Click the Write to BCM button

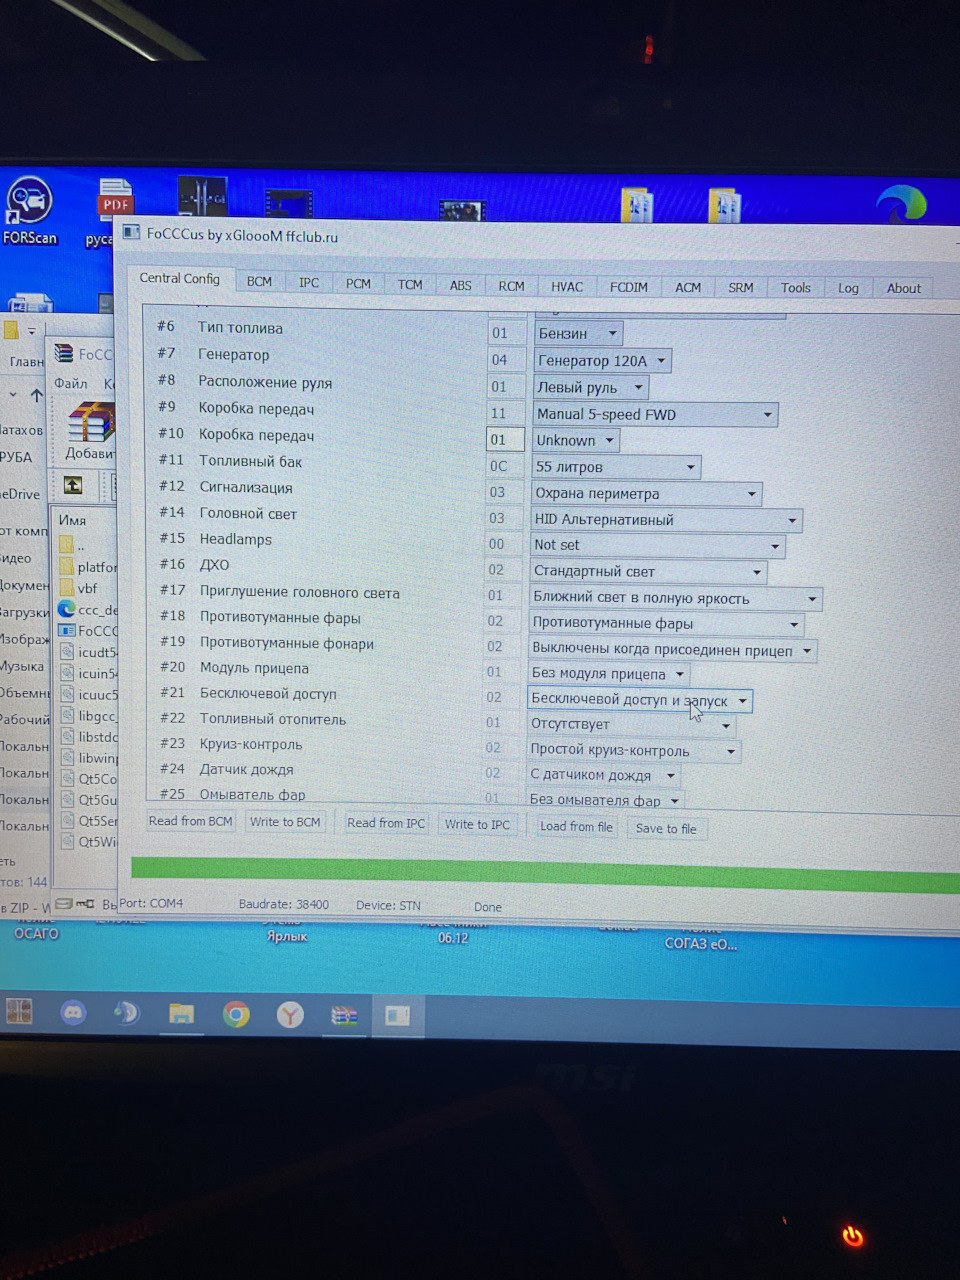click(x=285, y=822)
